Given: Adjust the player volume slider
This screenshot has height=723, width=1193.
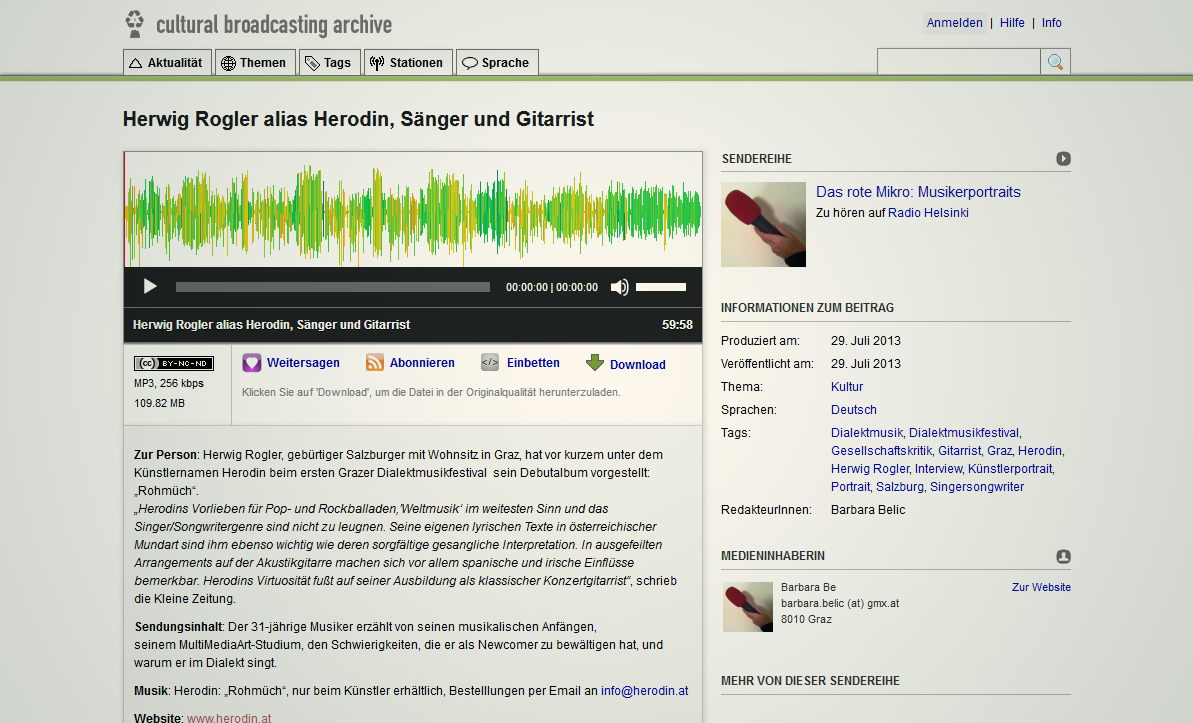Looking at the screenshot, I should point(660,287).
